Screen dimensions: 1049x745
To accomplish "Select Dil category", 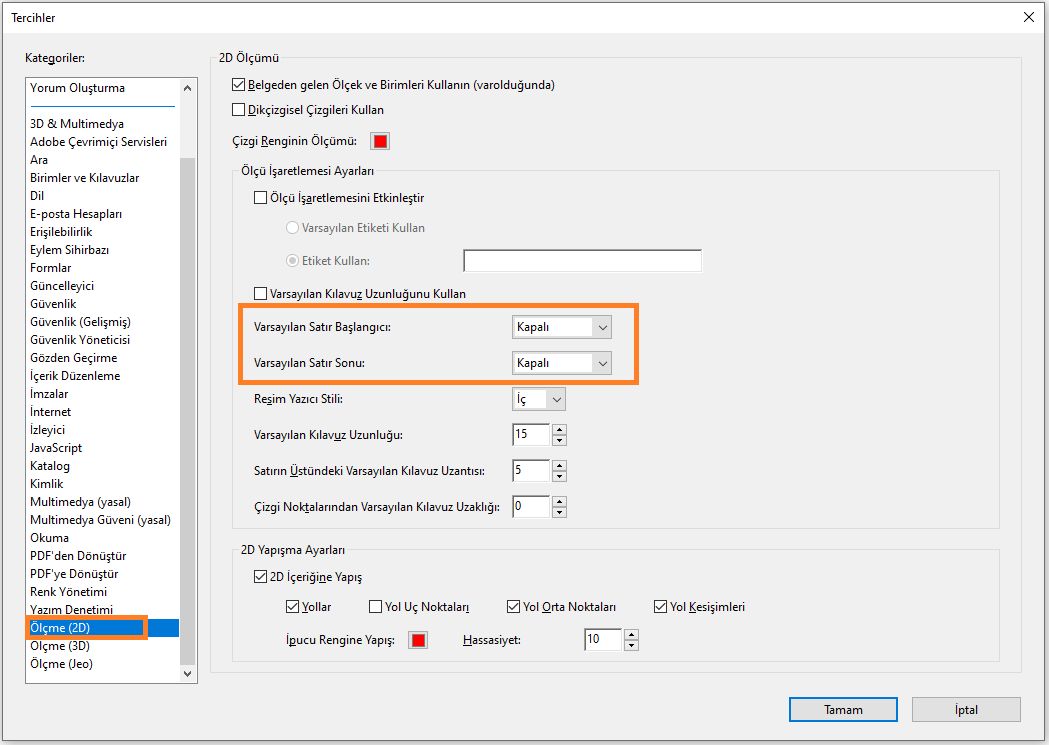I will tap(37, 196).
